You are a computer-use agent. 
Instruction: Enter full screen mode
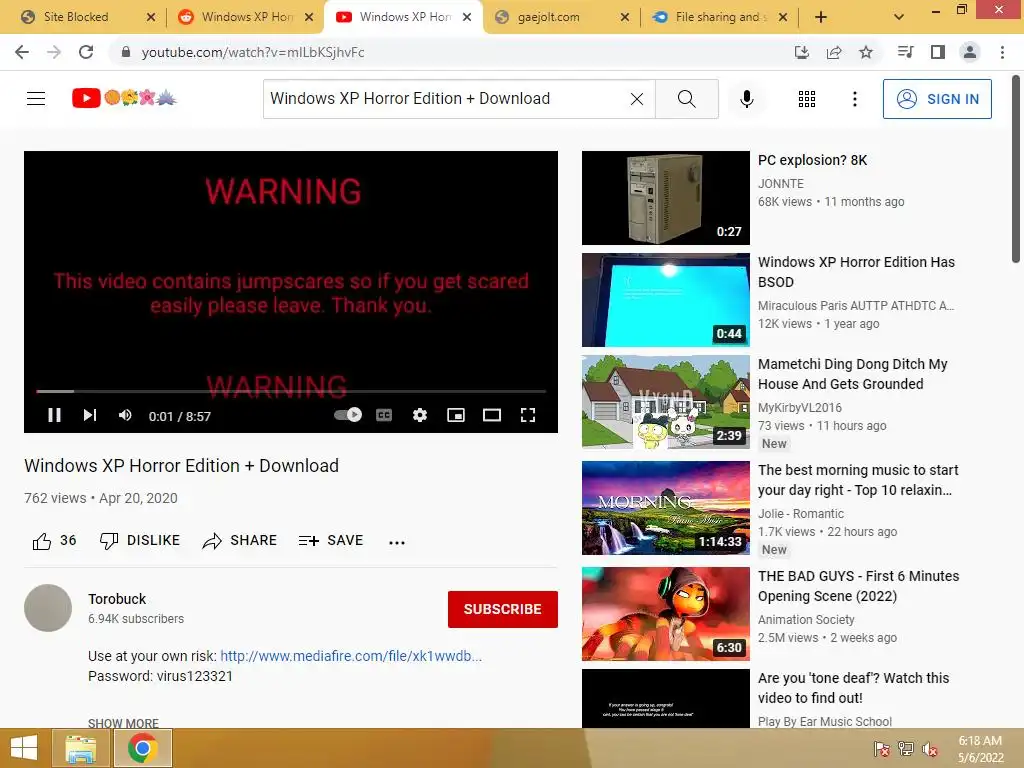click(528, 415)
